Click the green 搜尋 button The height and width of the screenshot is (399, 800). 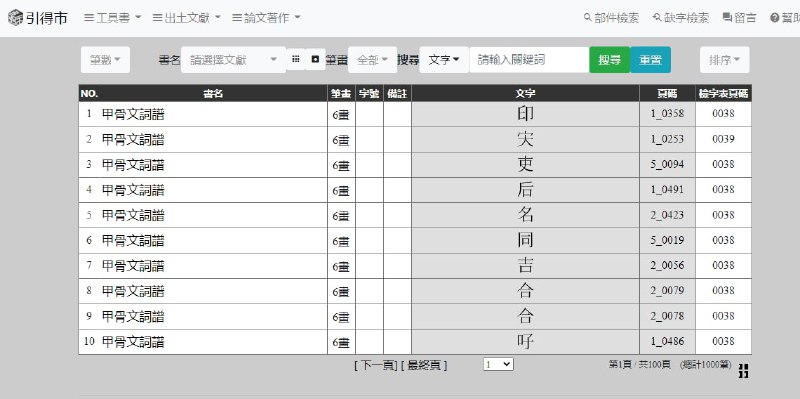click(x=610, y=60)
